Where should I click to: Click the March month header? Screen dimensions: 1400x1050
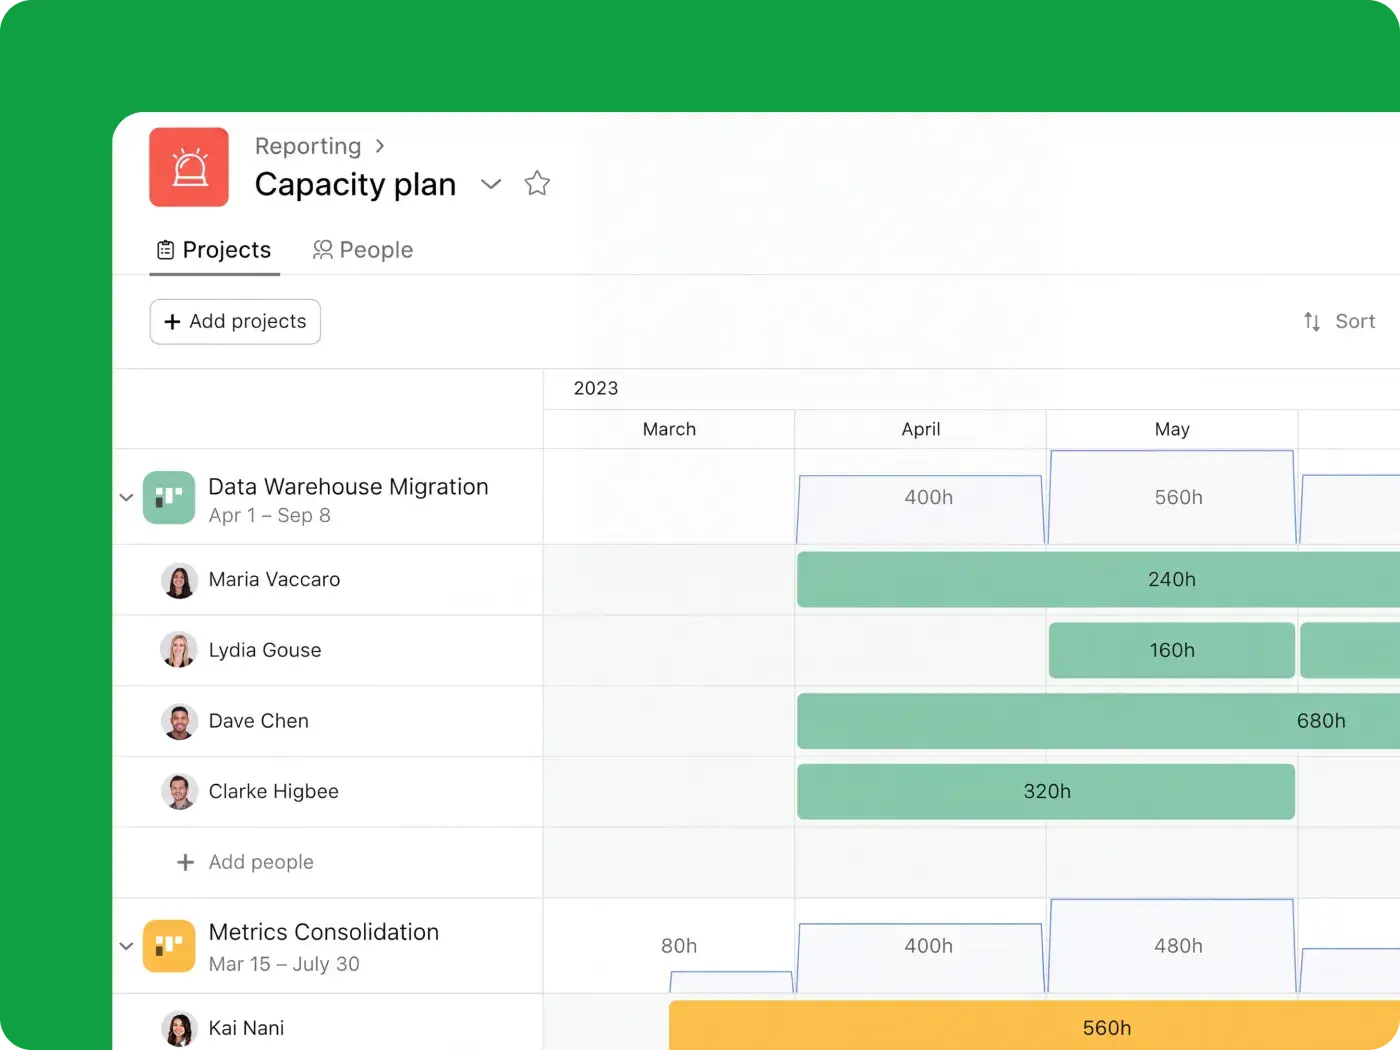(x=669, y=429)
